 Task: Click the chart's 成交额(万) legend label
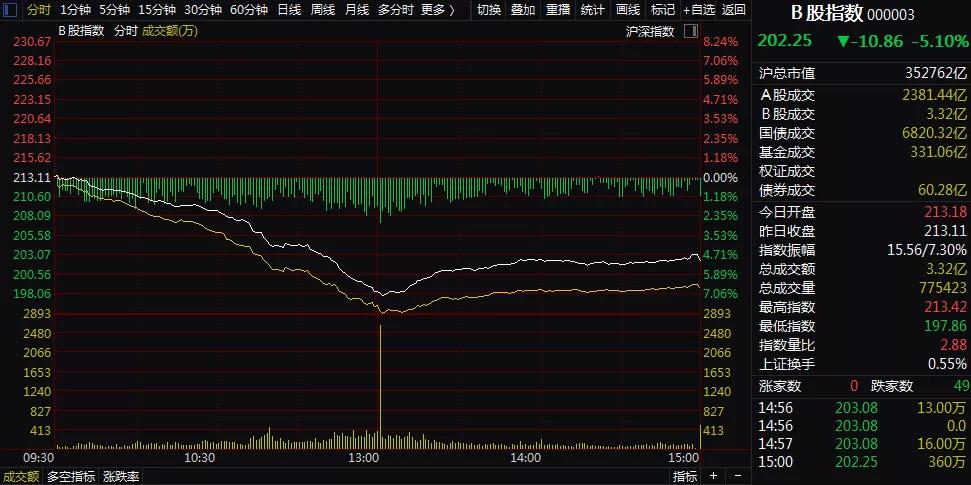[x=170, y=31]
